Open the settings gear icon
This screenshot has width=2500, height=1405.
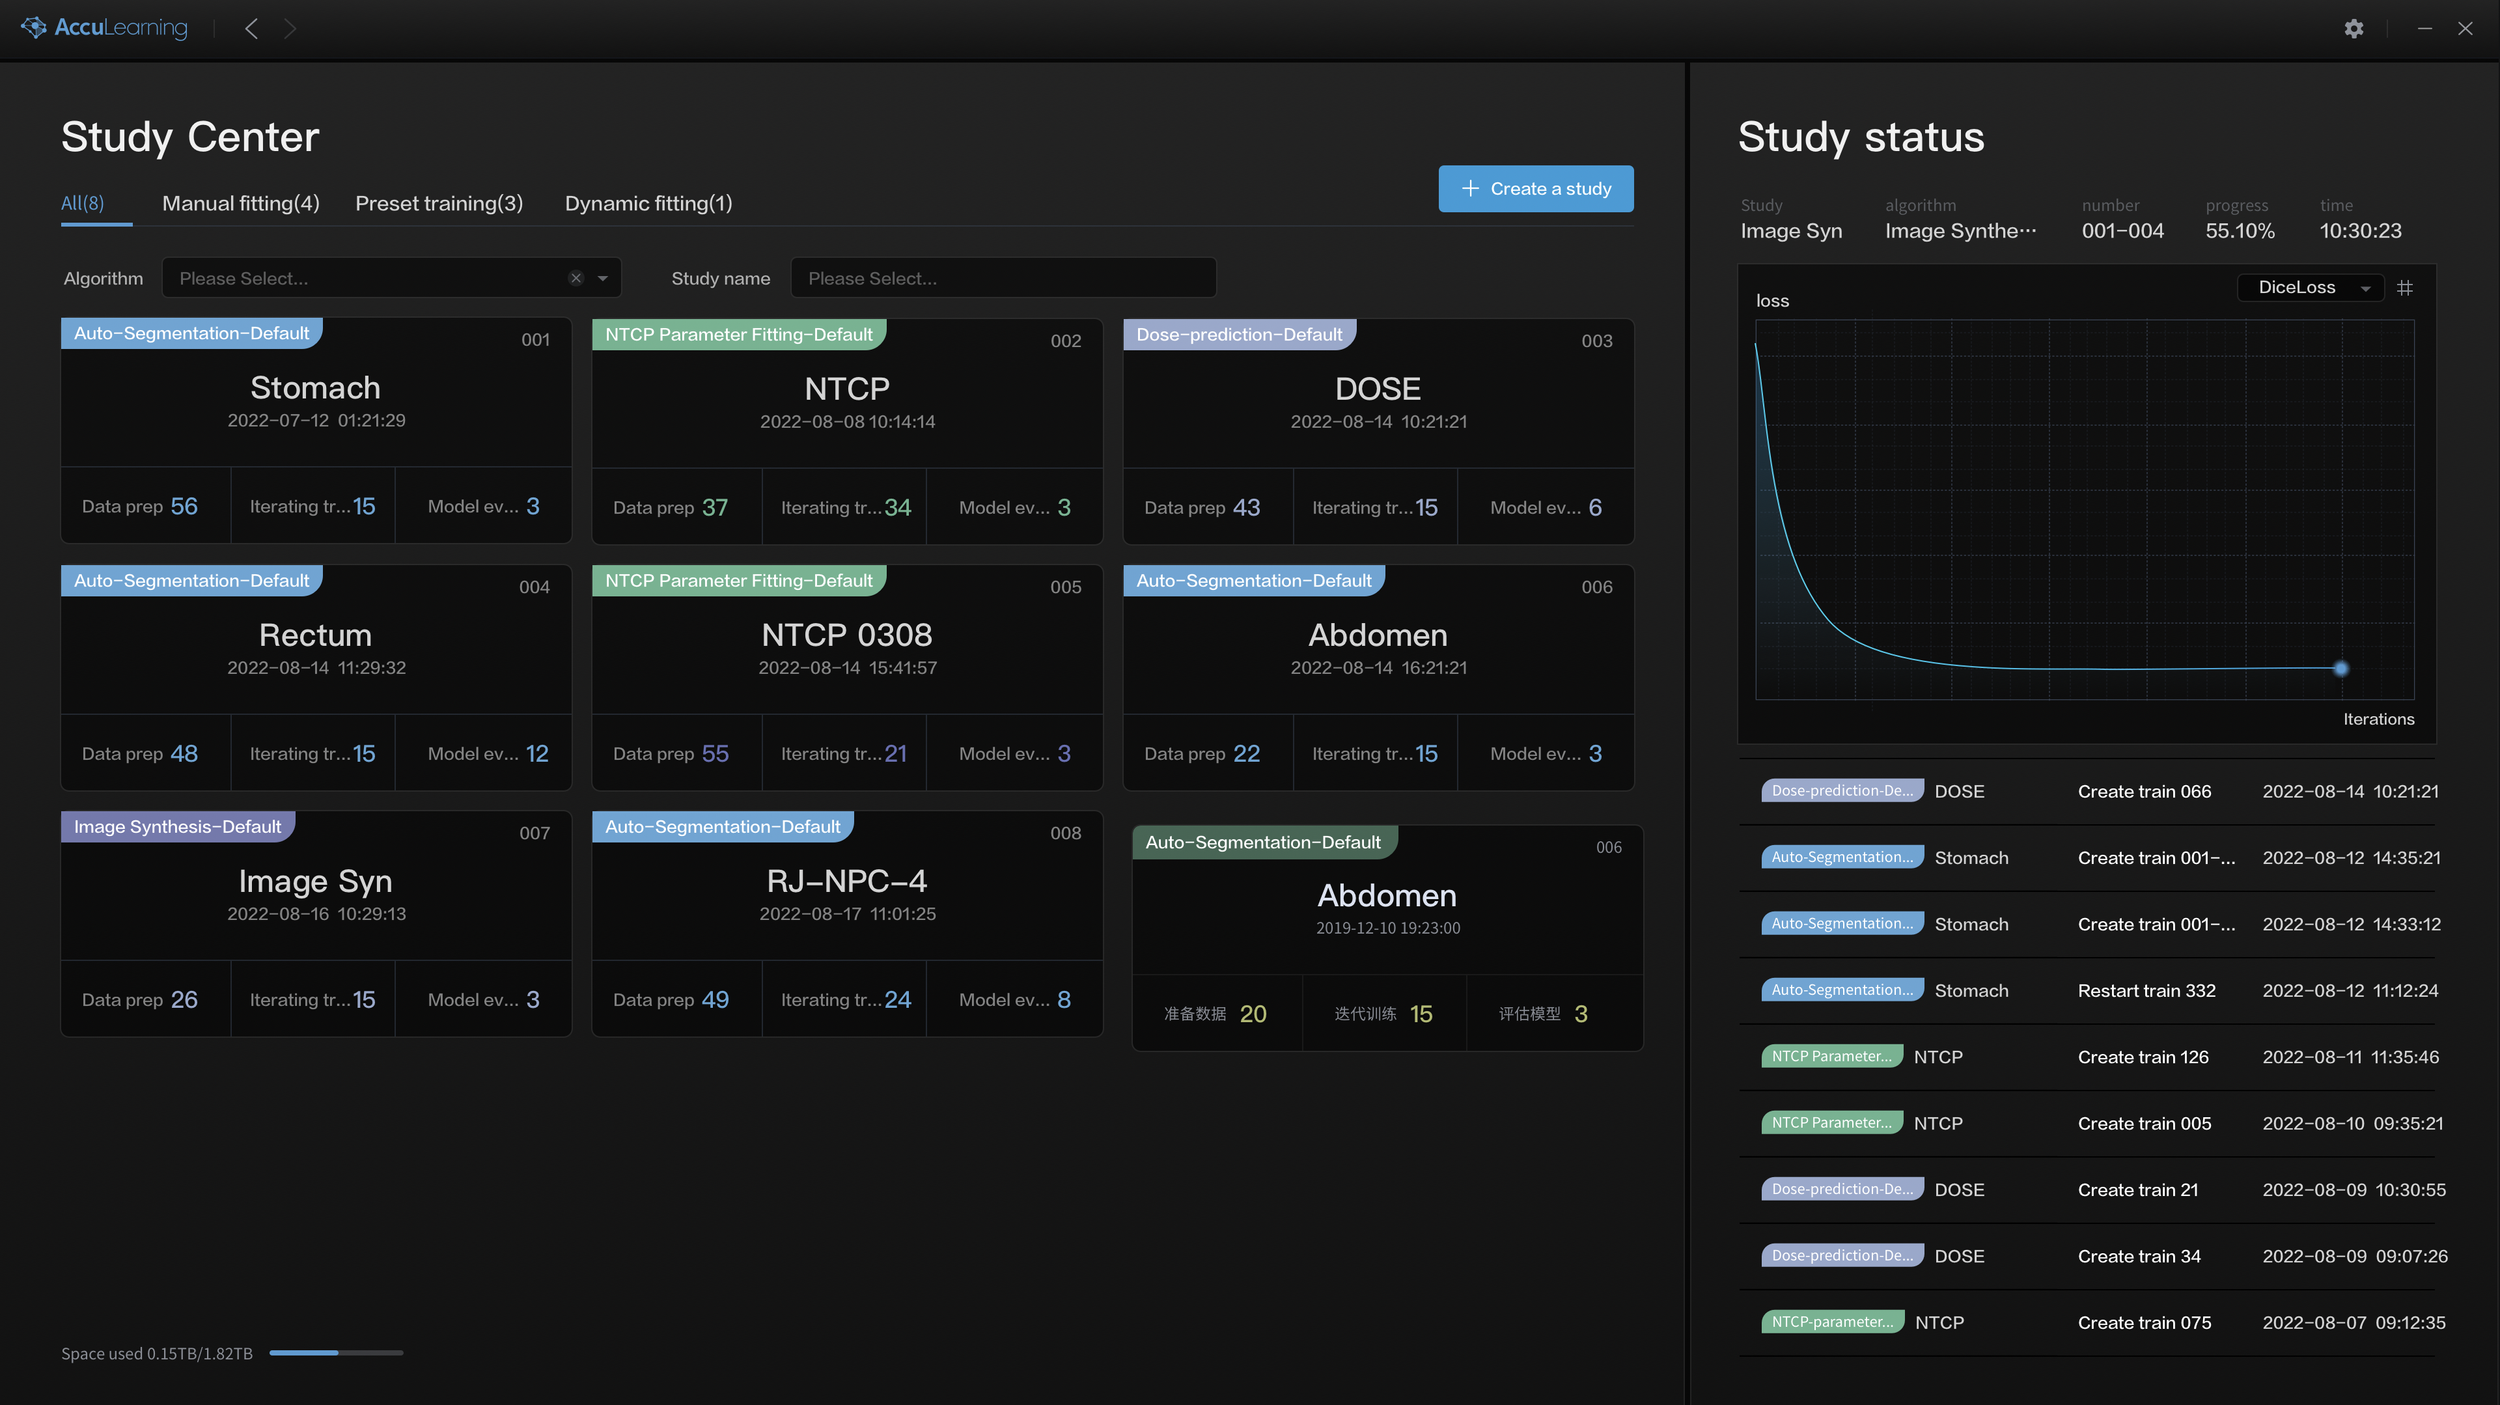tap(2354, 28)
